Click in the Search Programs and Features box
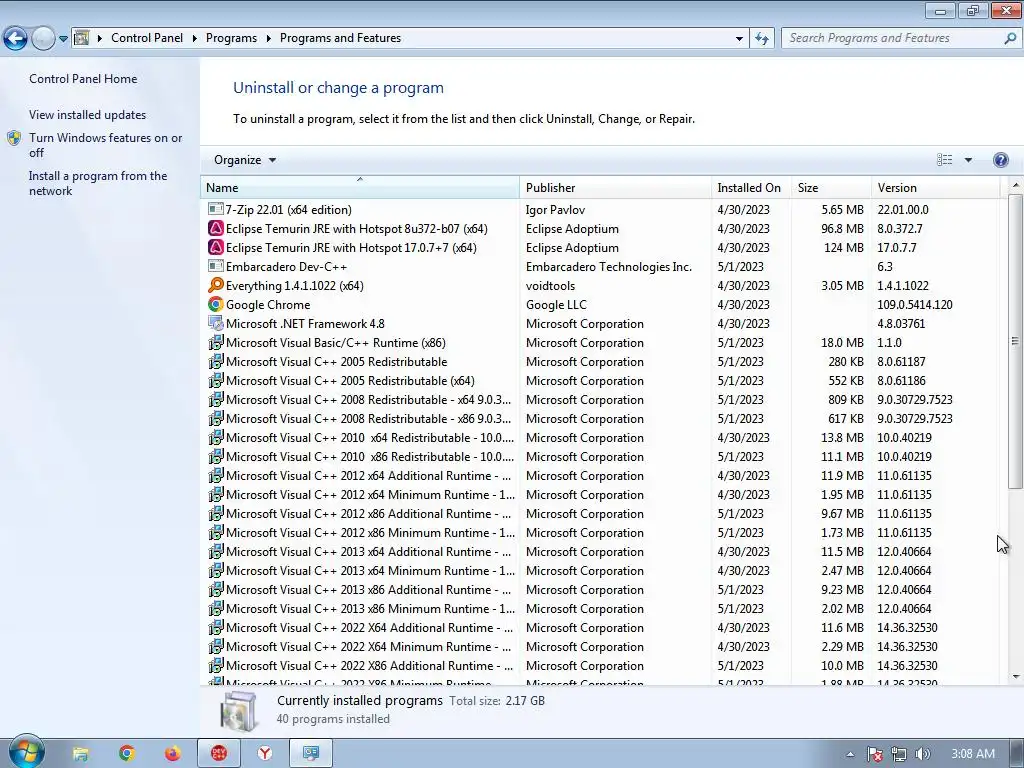1024x768 pixels. 891,38
